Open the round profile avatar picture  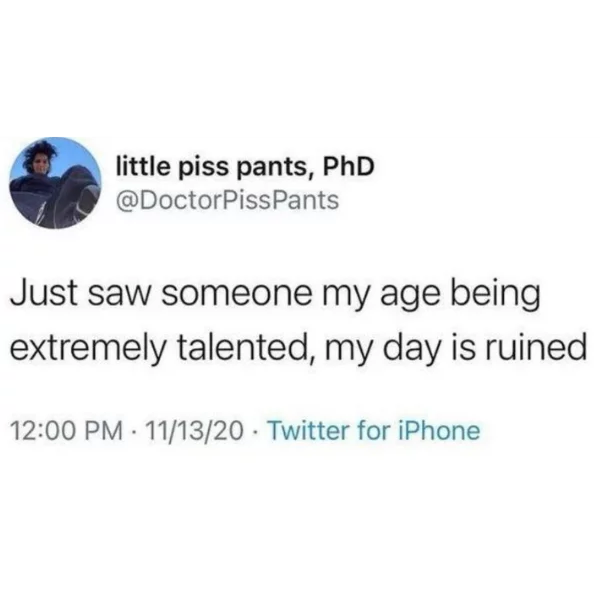[x=55, y=183]
